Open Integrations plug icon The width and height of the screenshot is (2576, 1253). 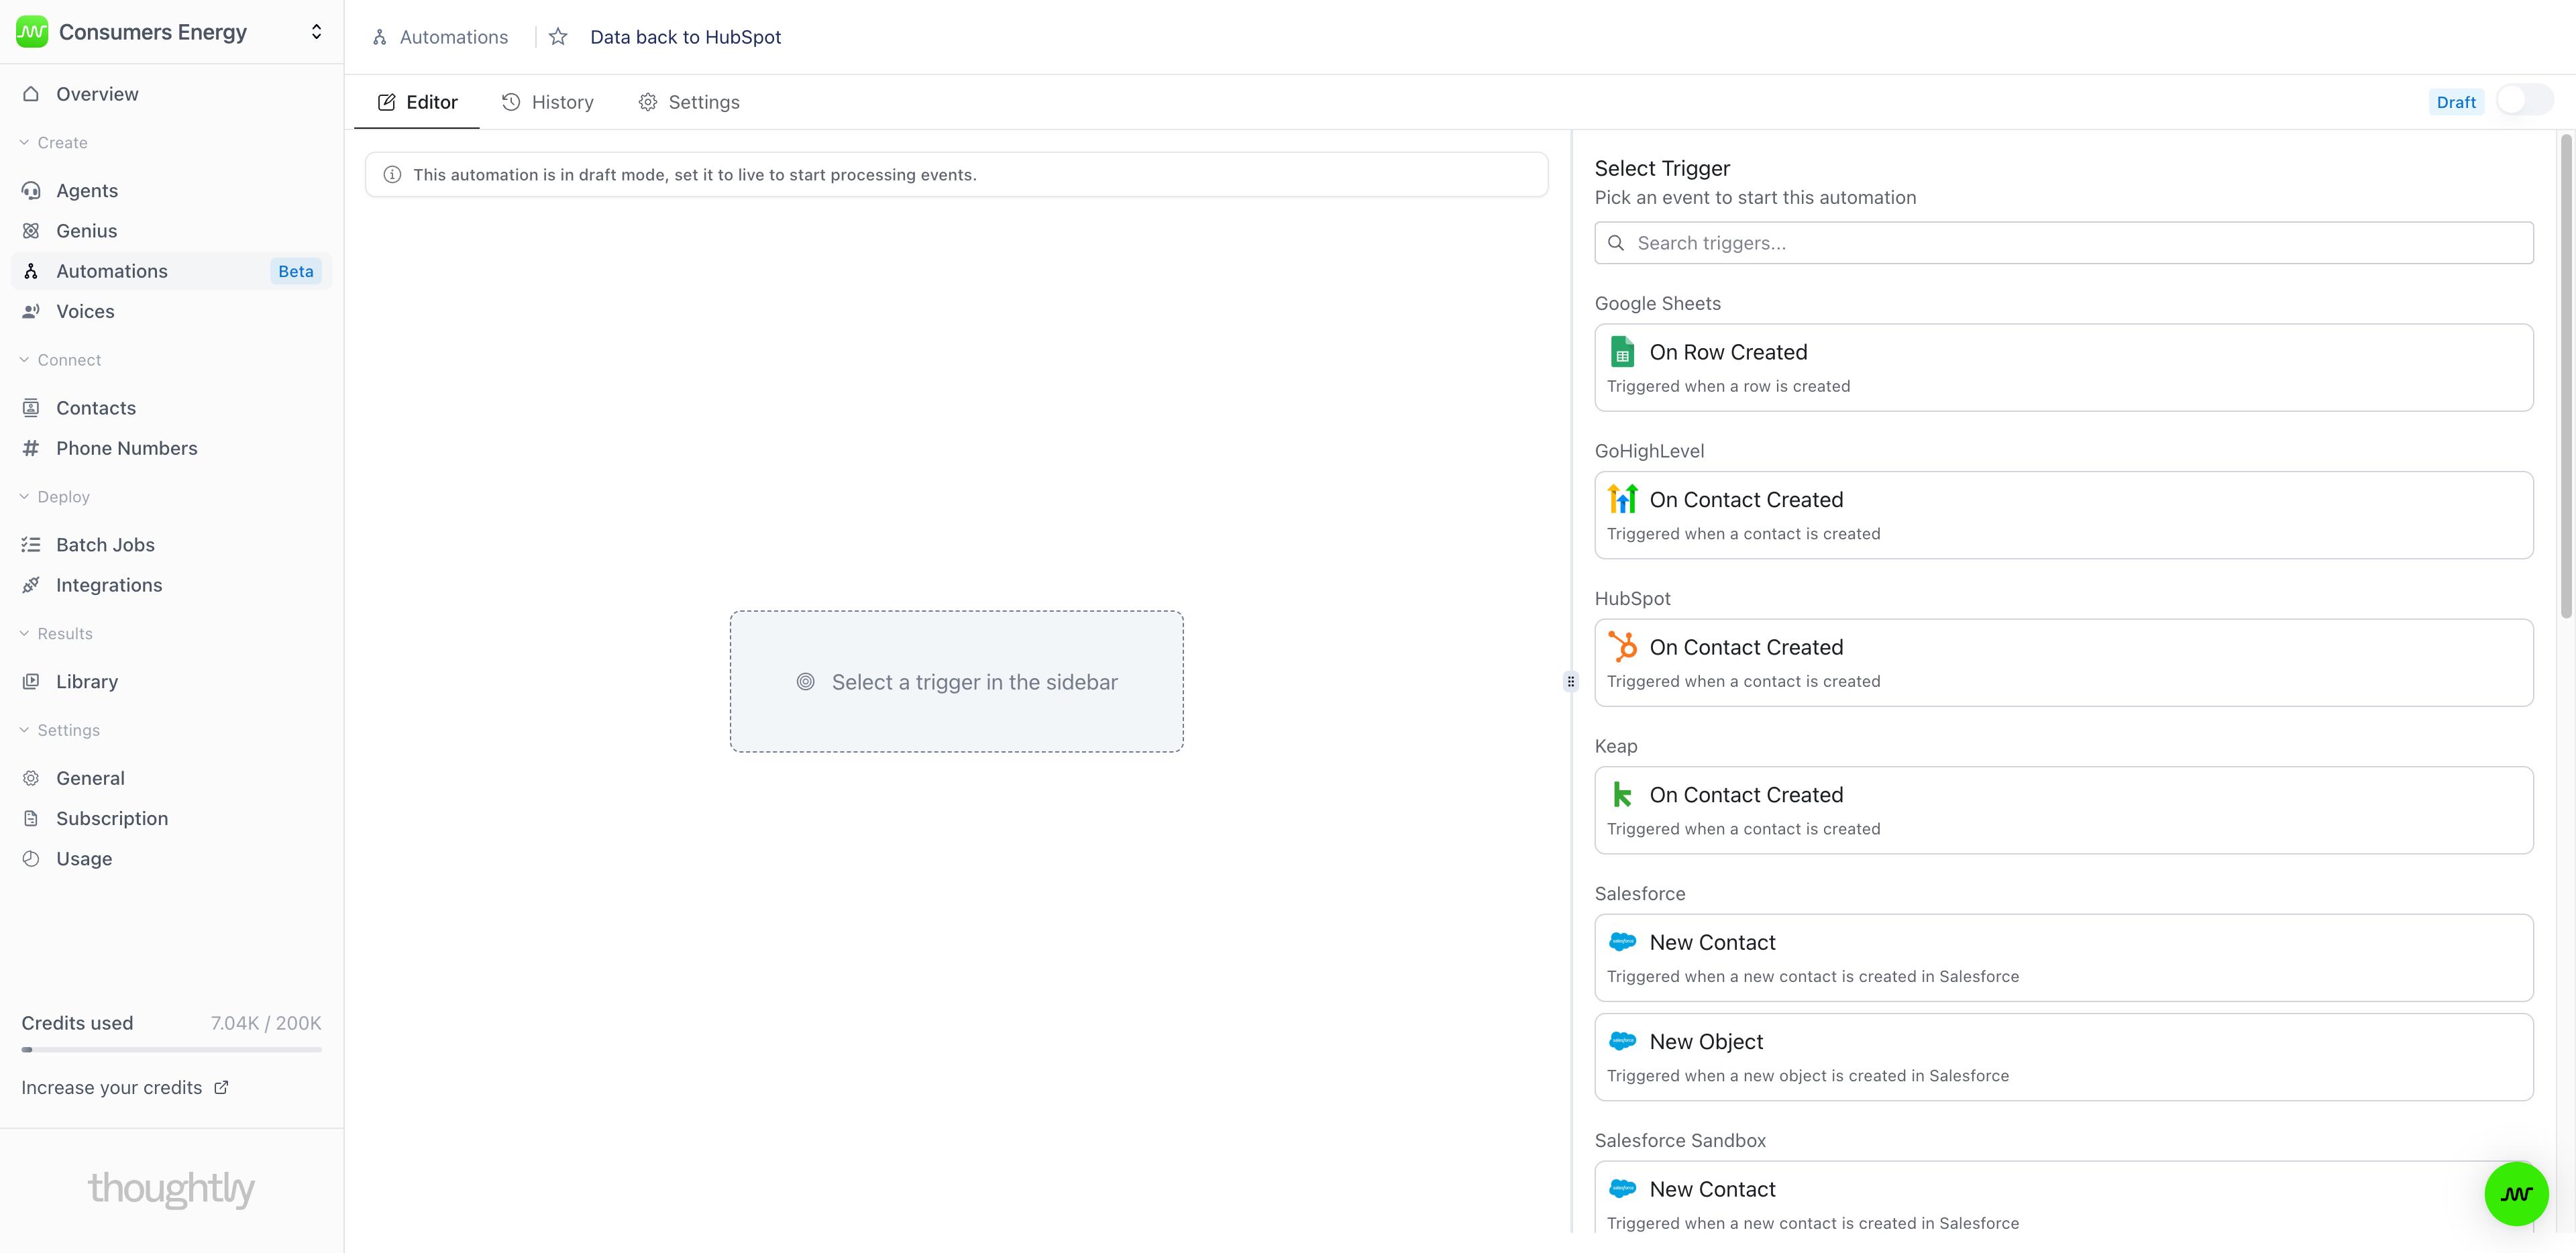31,585
